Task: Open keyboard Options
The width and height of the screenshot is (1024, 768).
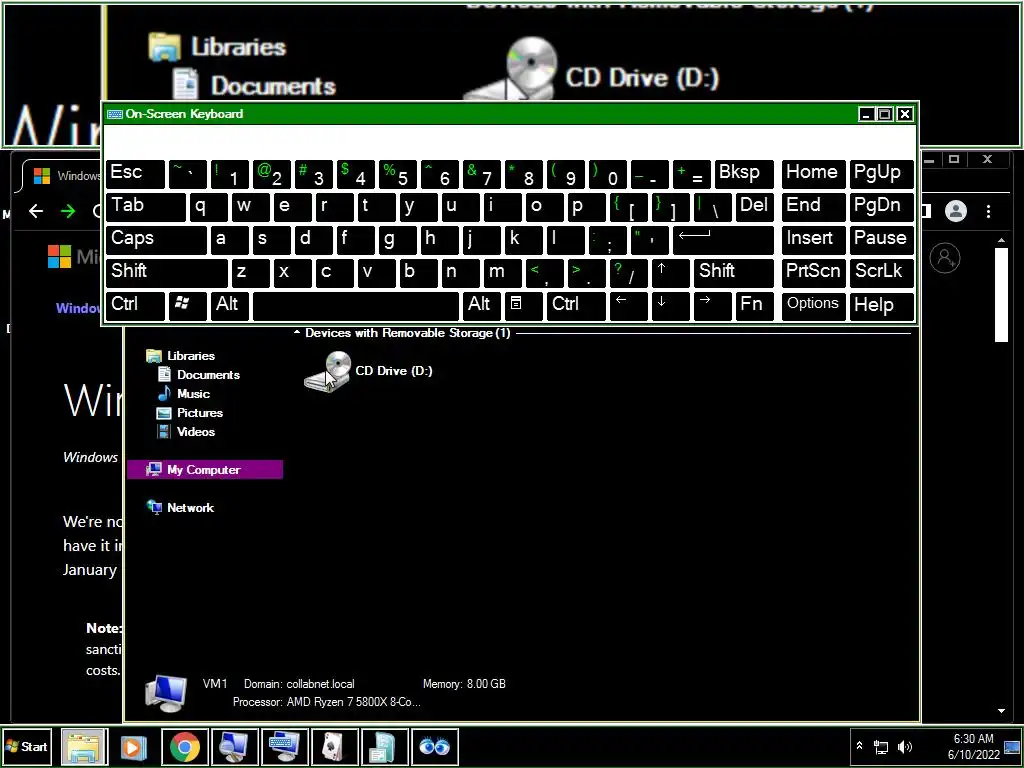Action: pos(813,306)
